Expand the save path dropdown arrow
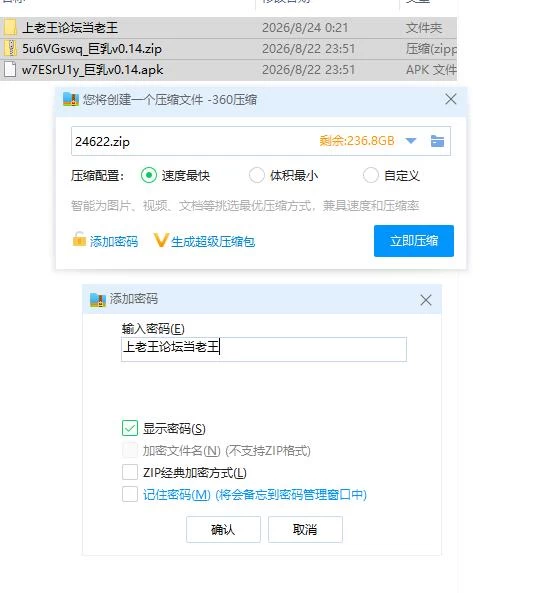Viewport: 554px width, 593px height. point(411,141)
